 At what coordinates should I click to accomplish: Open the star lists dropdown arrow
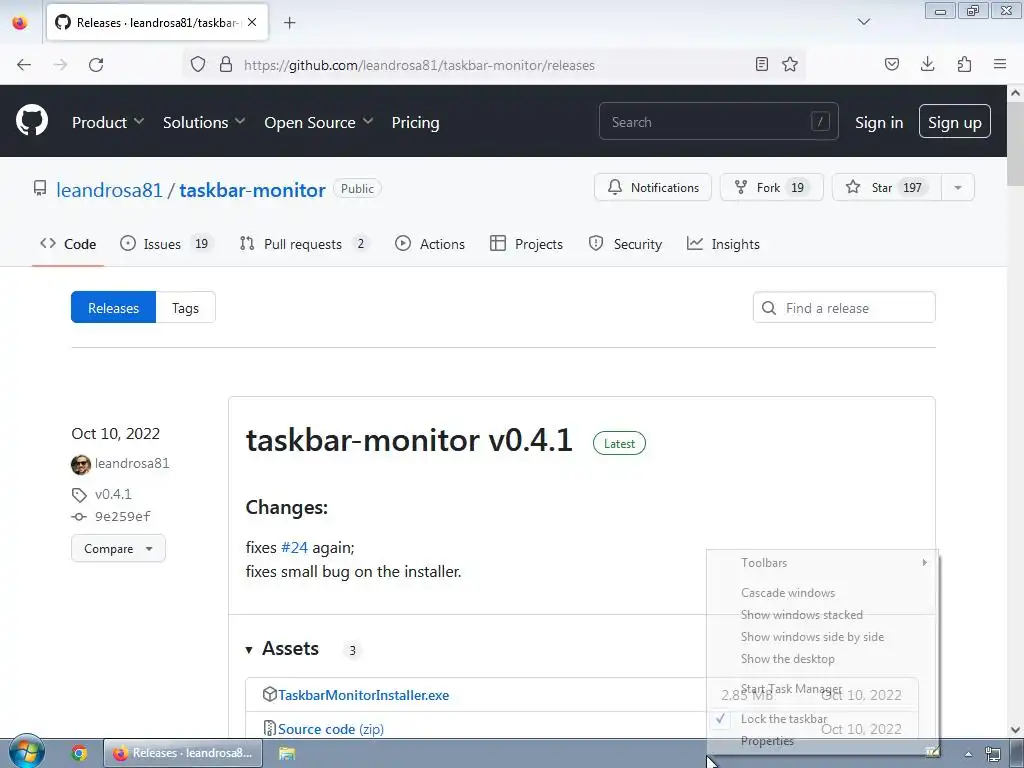958,187
